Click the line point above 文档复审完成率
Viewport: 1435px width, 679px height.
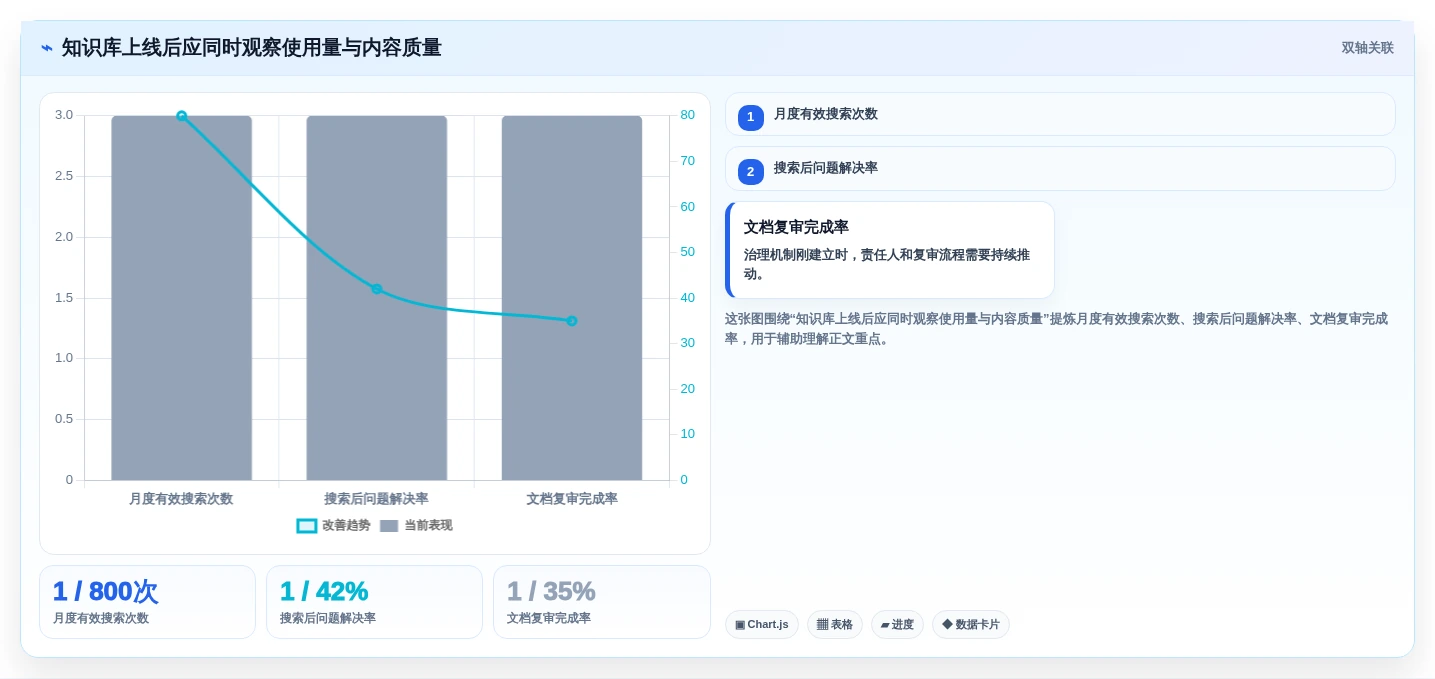(572, 321)
